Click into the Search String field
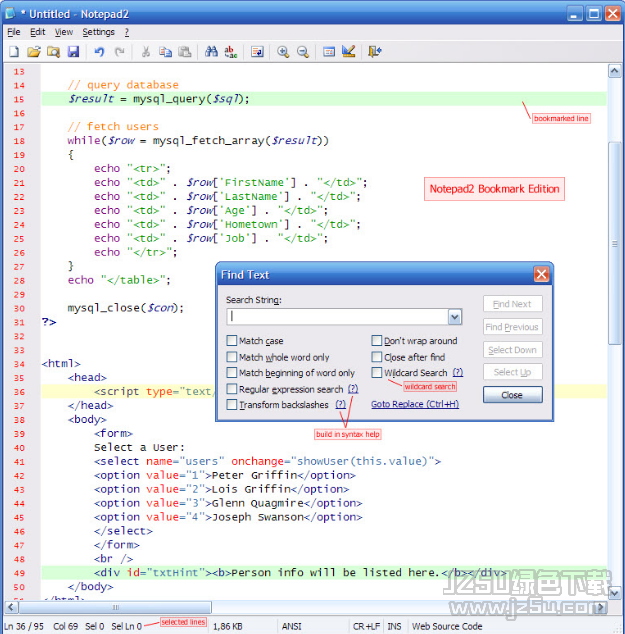This screenshot has height=634, width=625. coord(337,317)
